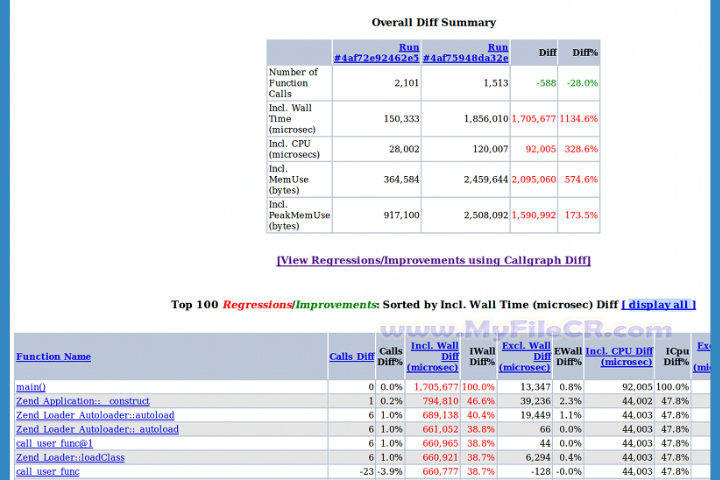
Task: Sort table by Calls Diff column
Action: click(351, 357)
